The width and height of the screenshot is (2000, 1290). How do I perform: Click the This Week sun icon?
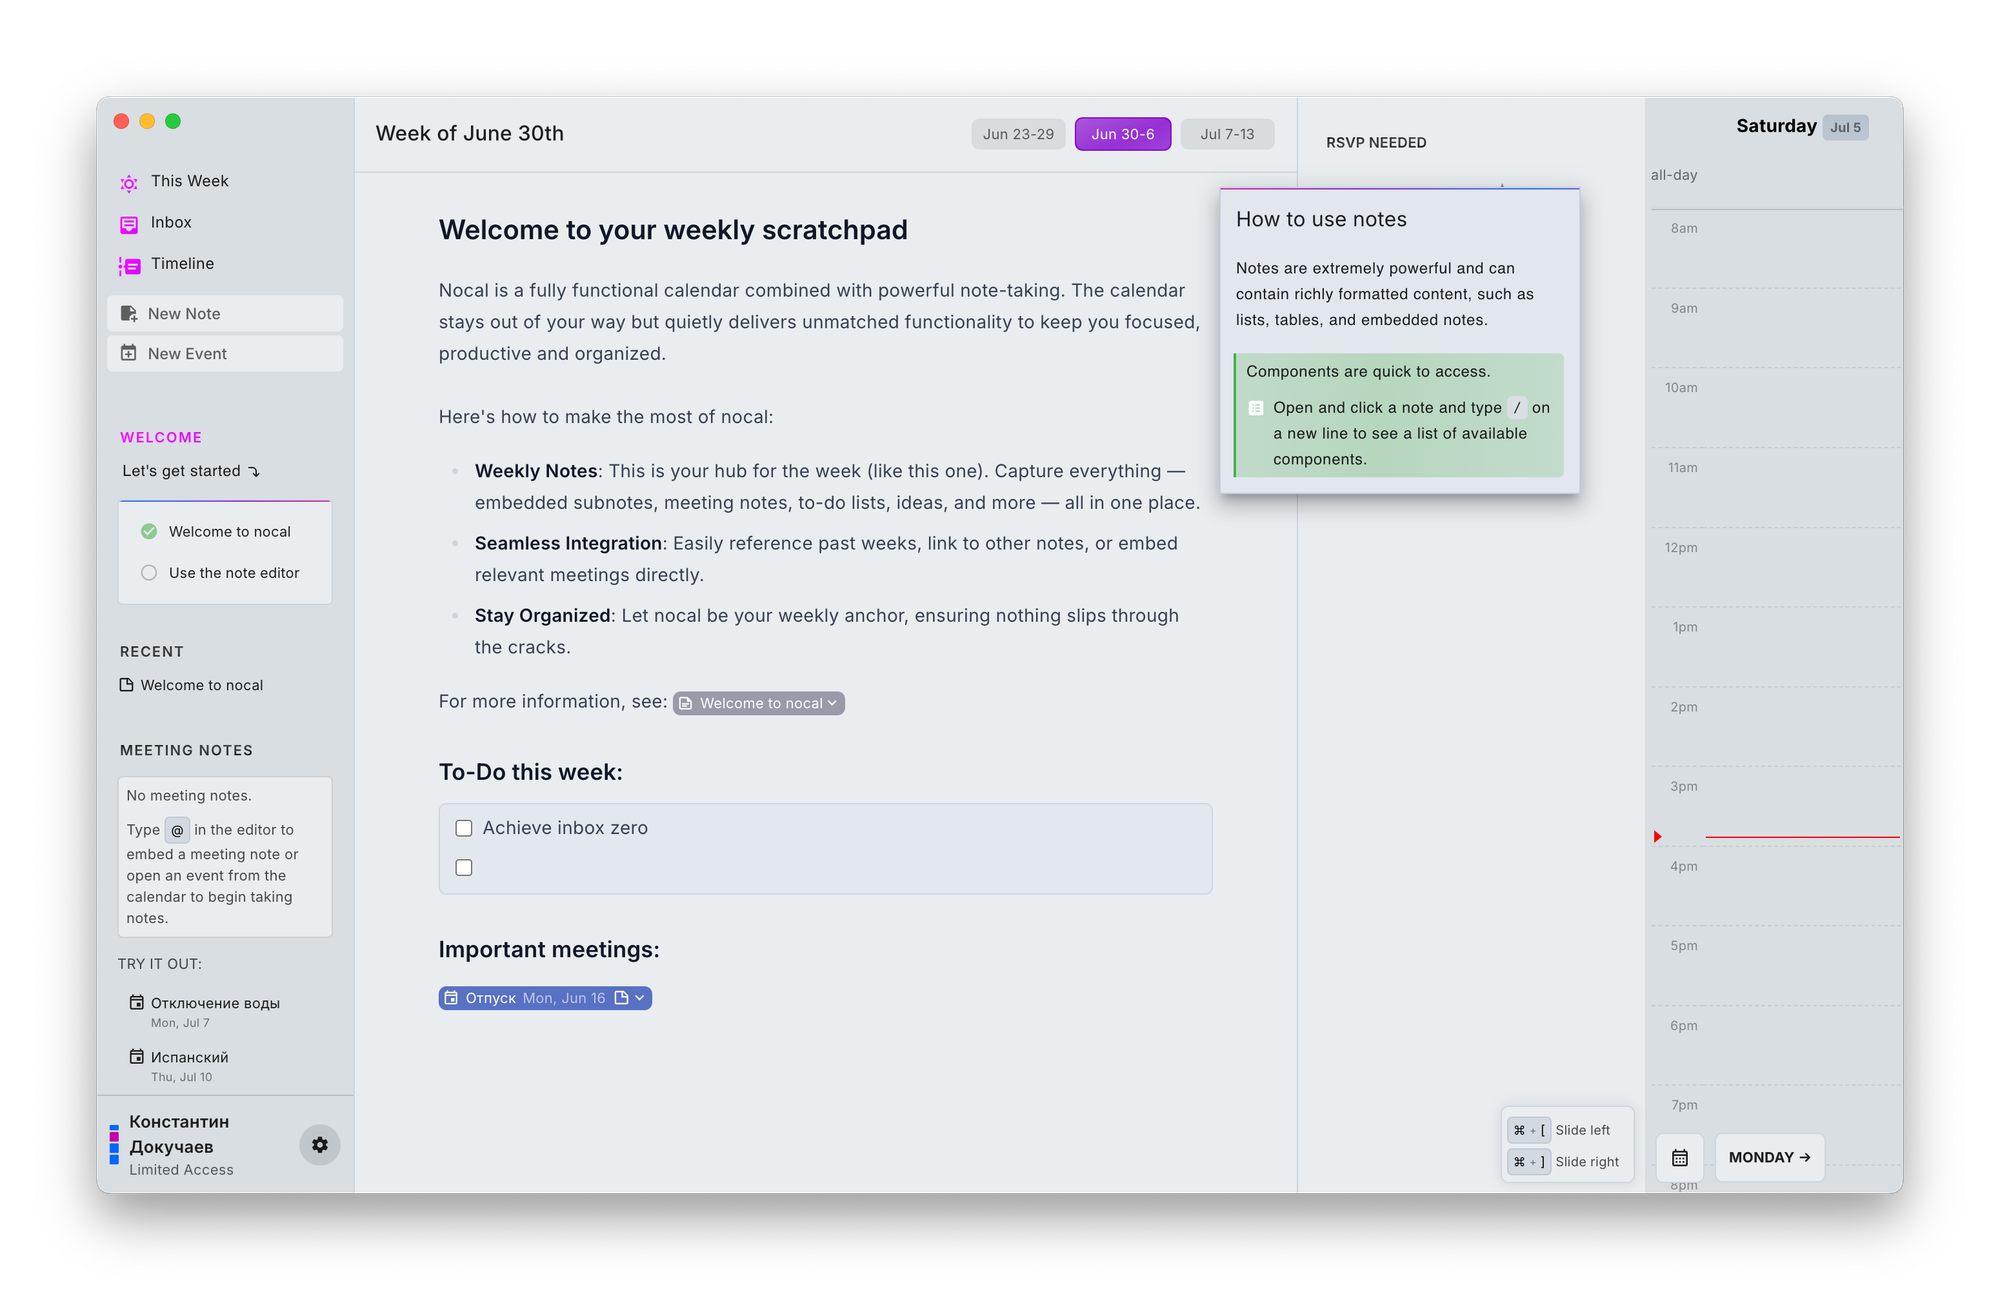129,182
